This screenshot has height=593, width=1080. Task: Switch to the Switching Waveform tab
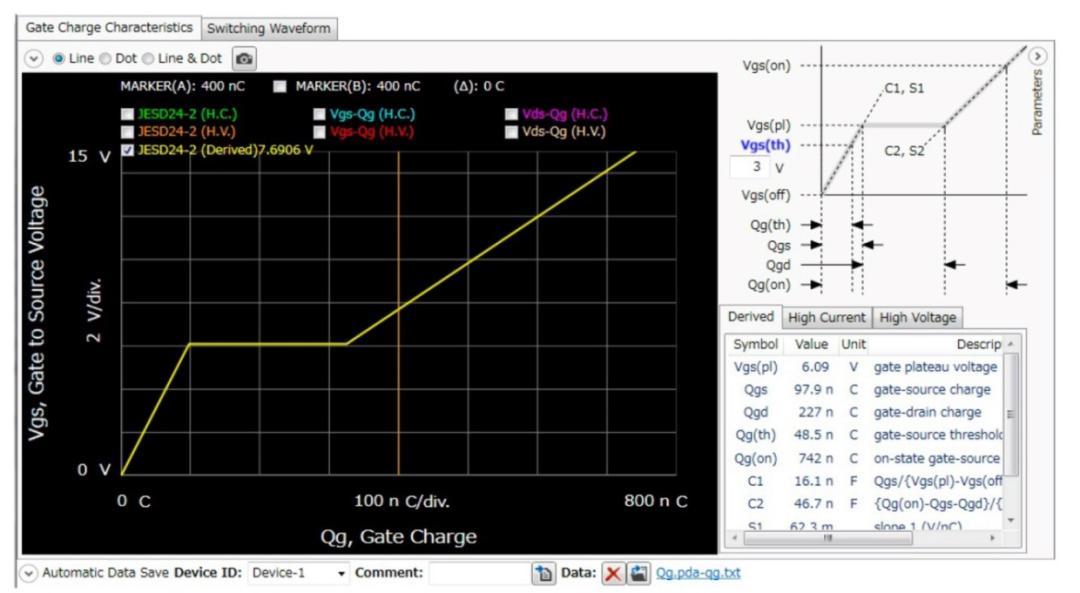coord(268,28)
